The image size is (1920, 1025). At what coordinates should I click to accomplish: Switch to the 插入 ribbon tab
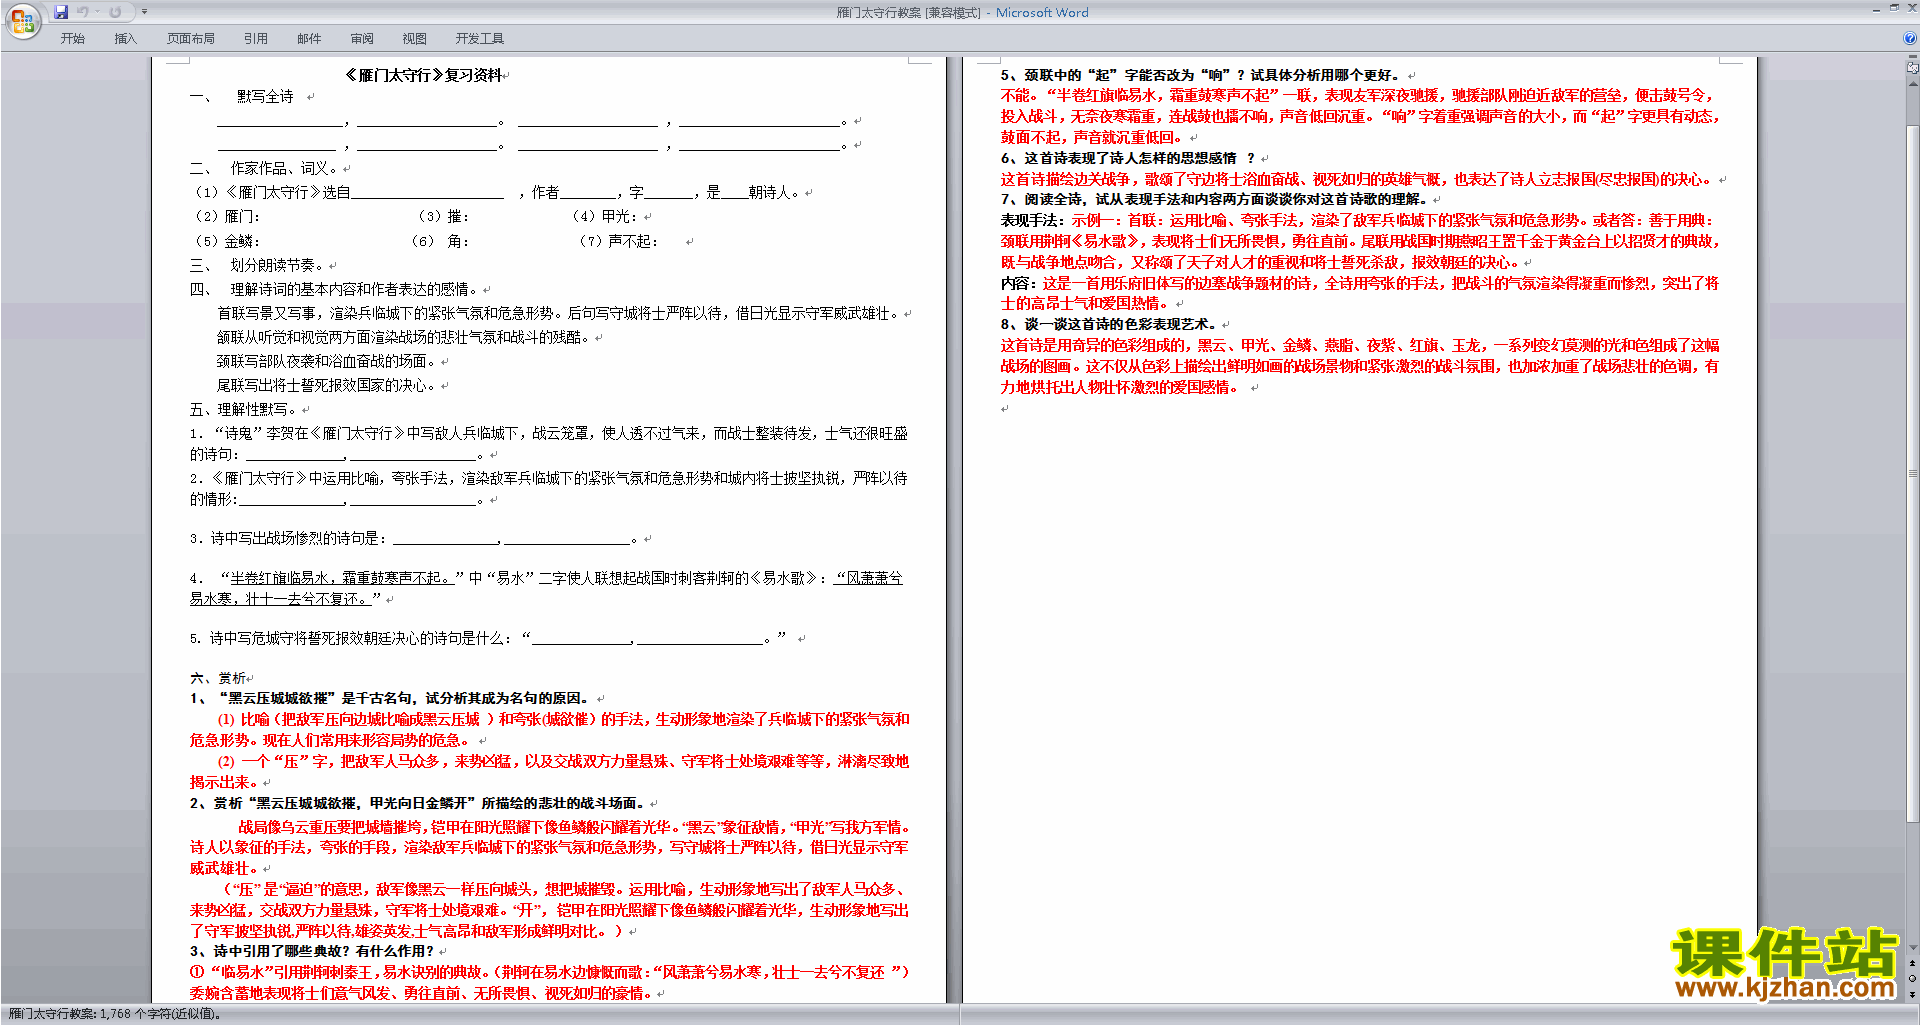(125, 38)
